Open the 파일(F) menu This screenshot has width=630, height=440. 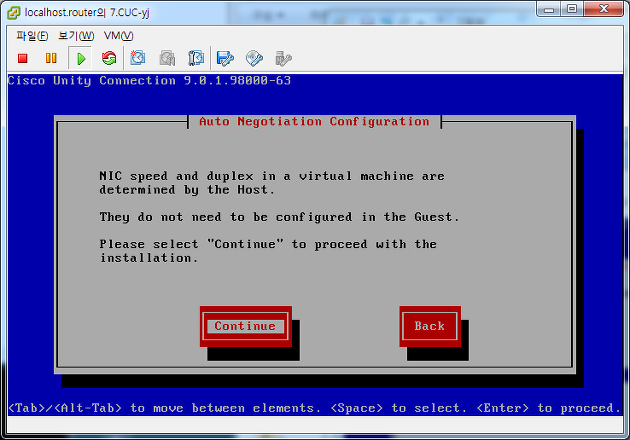pos(32,36)
